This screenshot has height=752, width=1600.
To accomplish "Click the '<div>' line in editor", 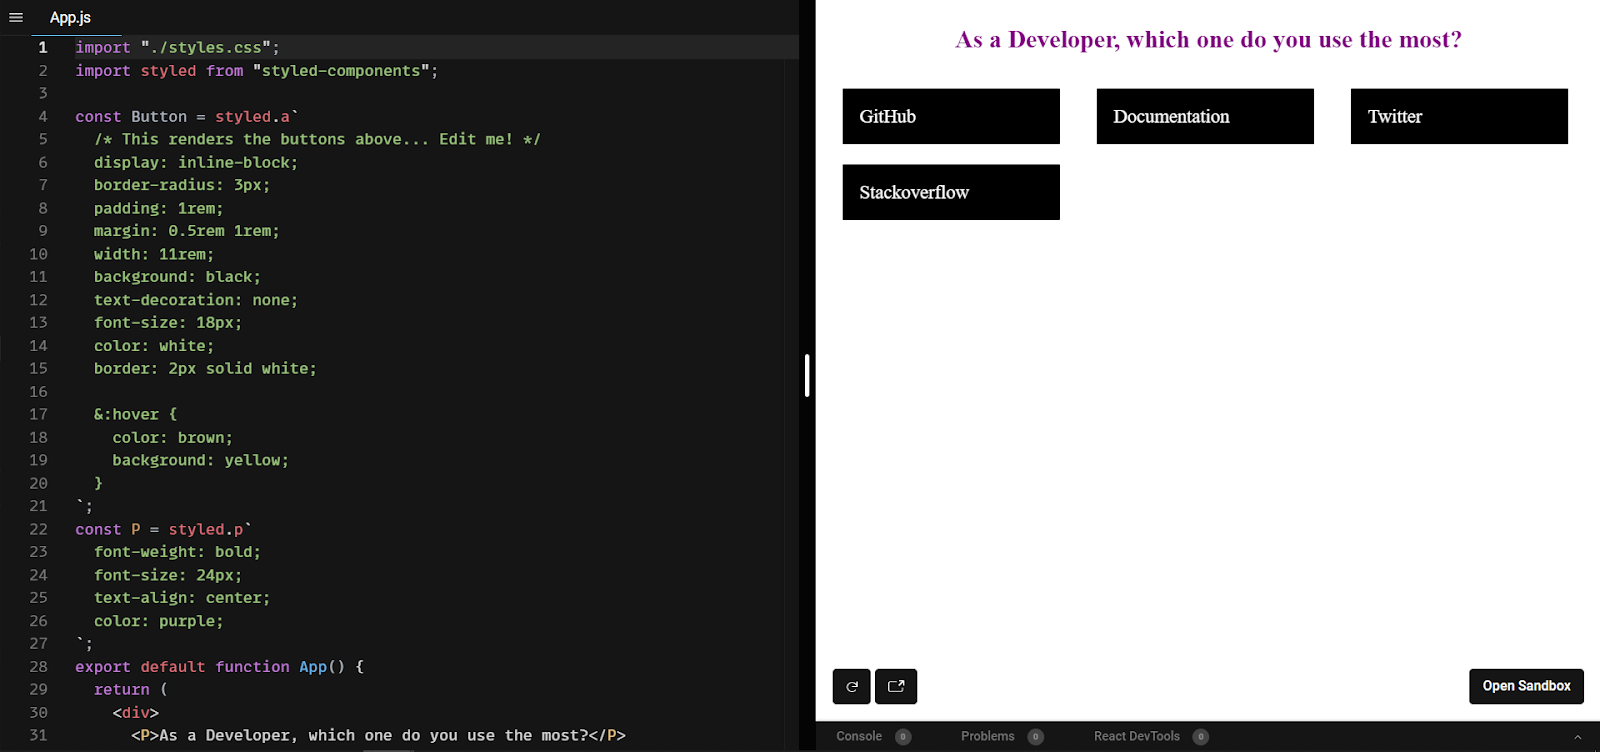I will [x=135, y=712].
